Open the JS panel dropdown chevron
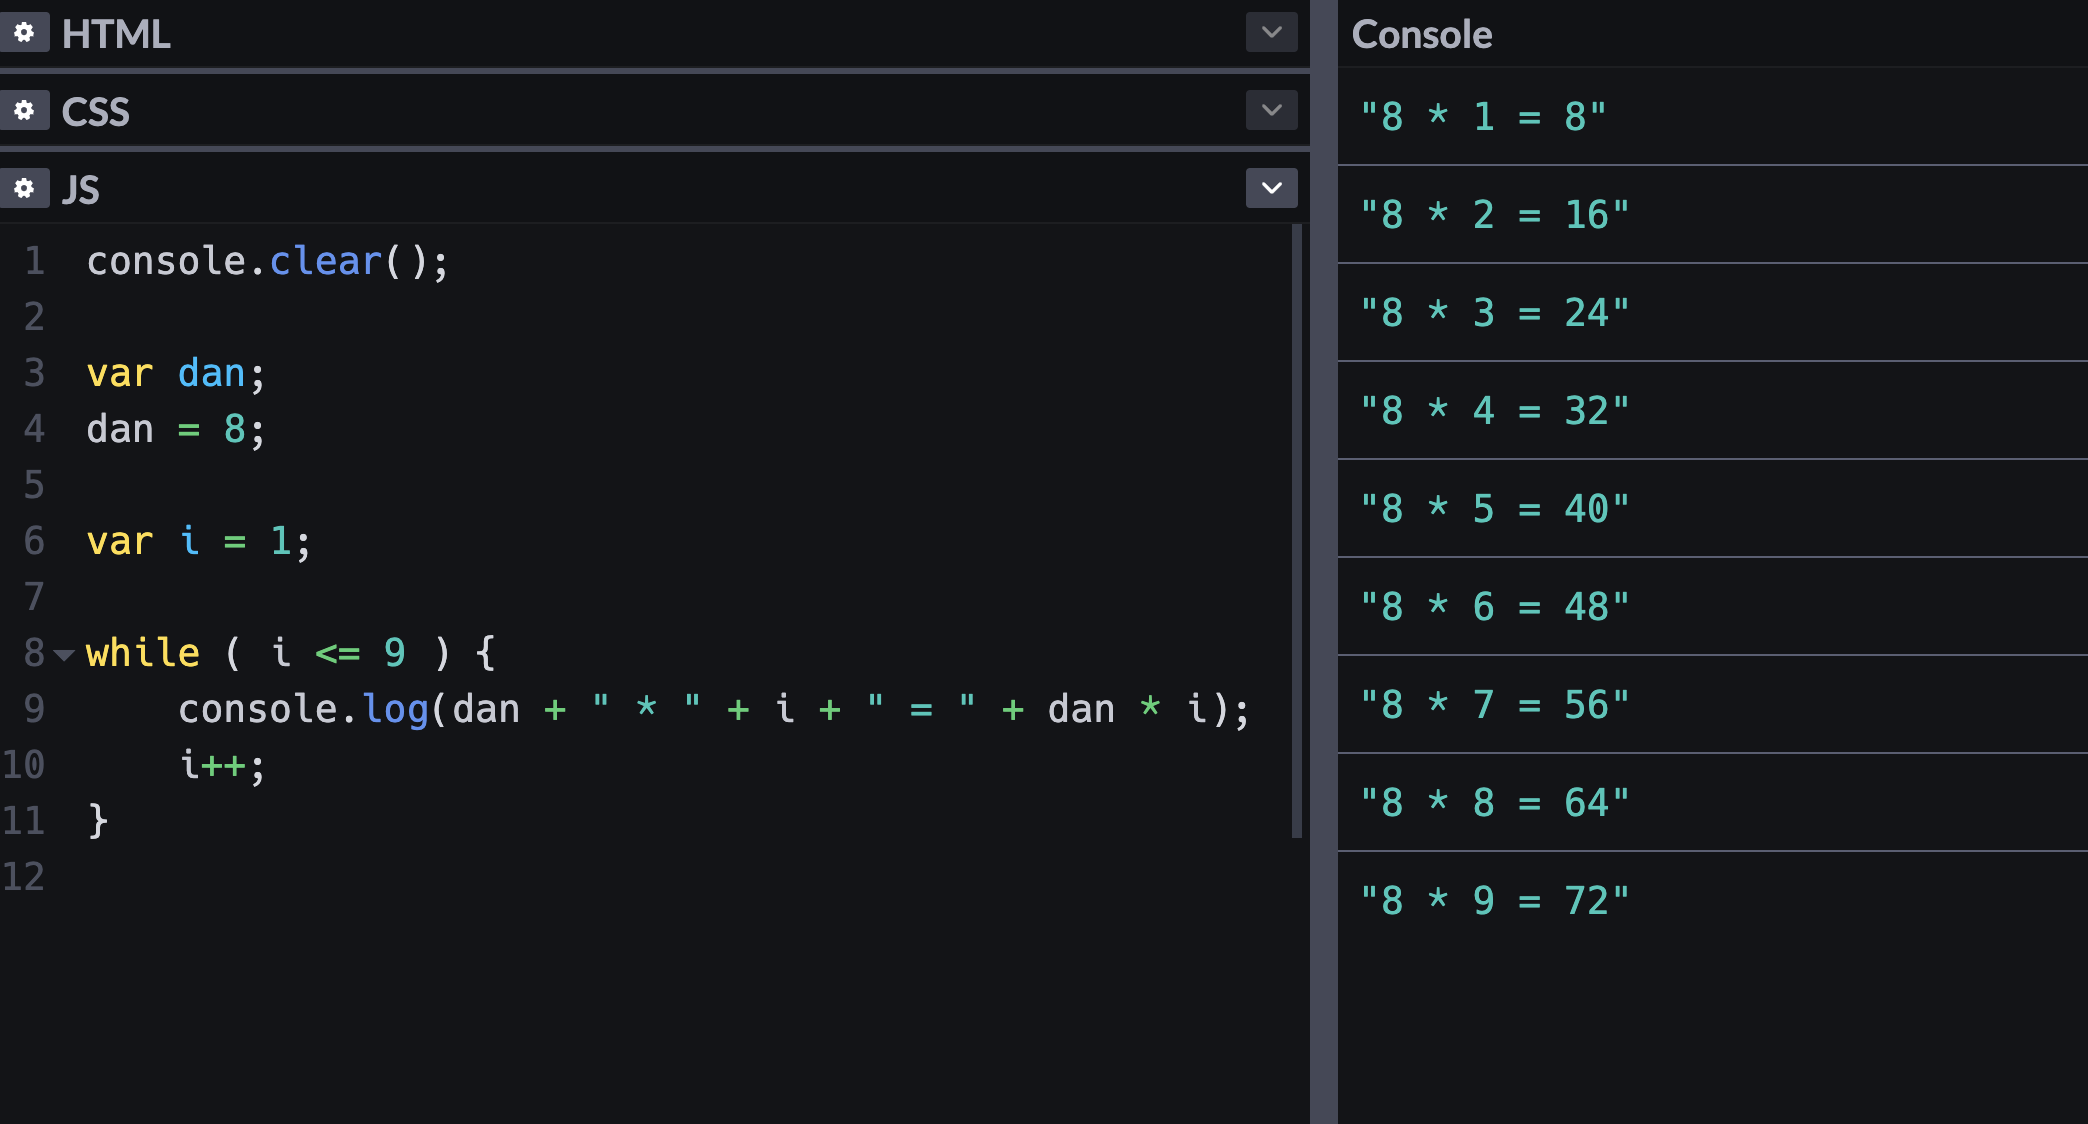This screenshot has width=2088, height=1124. coord(1271,188)
